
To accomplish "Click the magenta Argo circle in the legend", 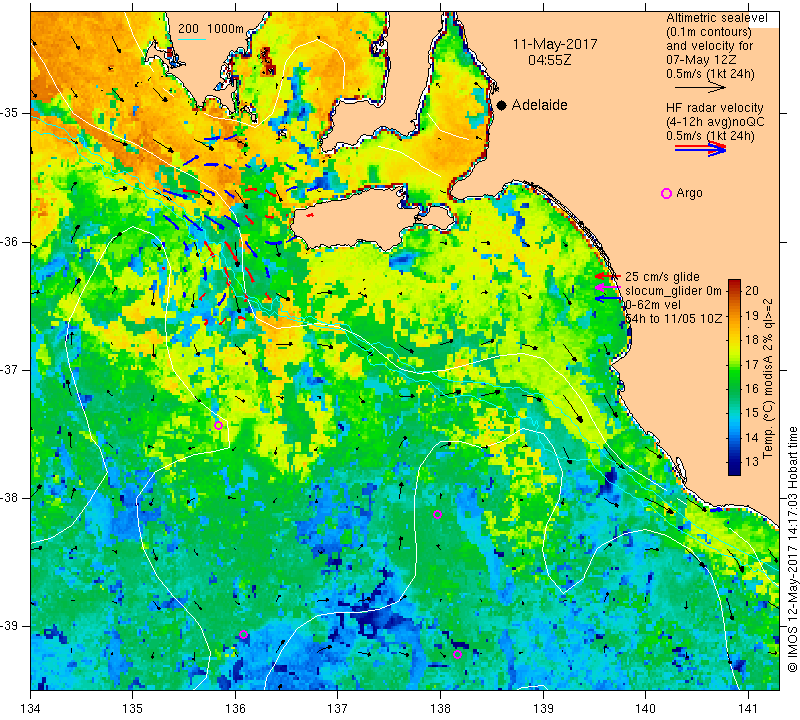I will point(666,193).
